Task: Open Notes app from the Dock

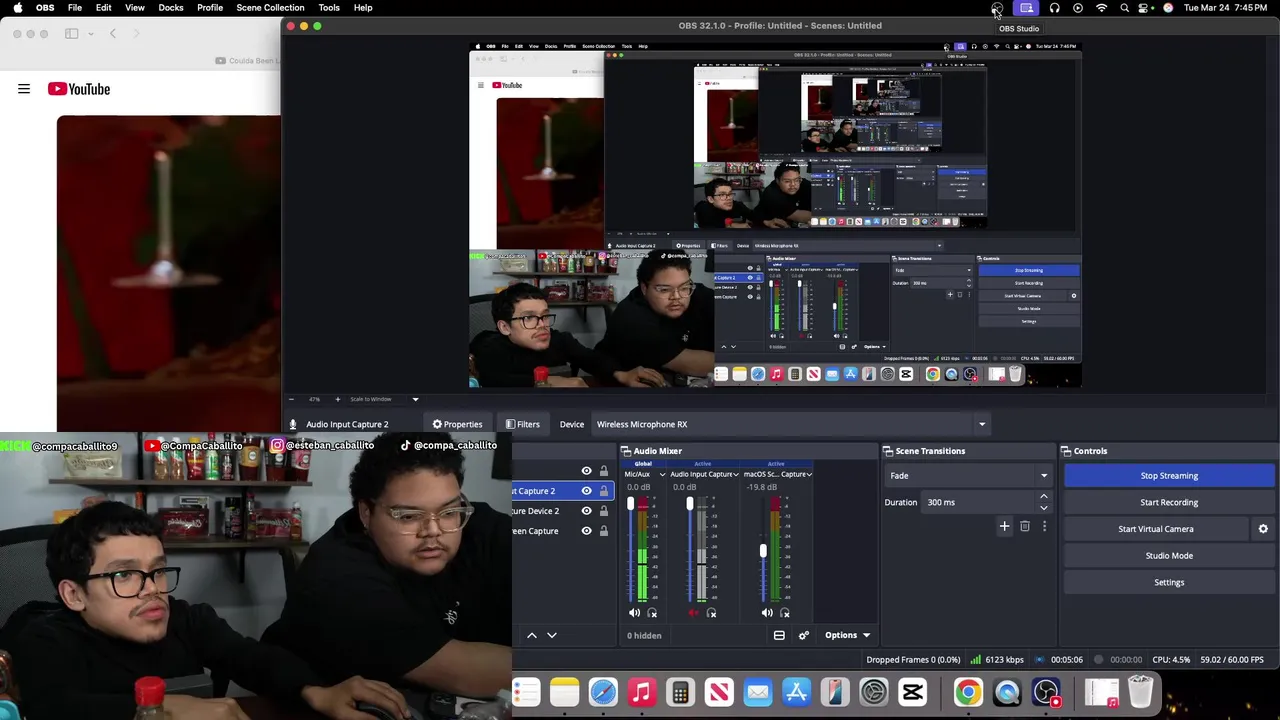Action: click(564, 692)
